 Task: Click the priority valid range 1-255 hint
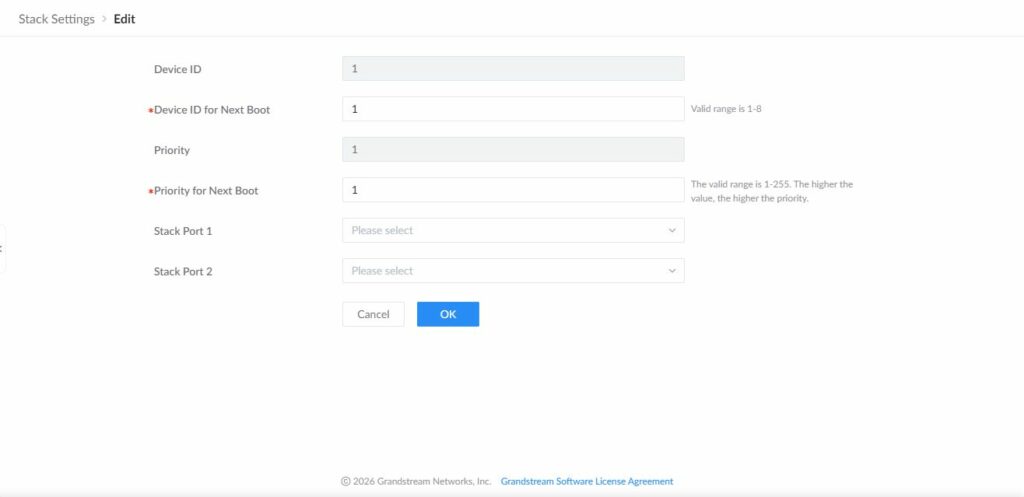coord(772,191)
